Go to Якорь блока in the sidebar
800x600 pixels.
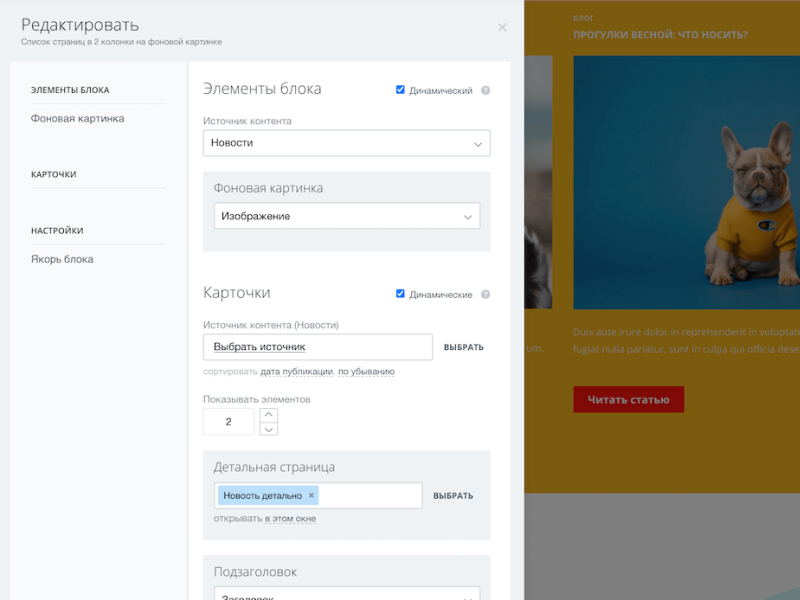click(62, 259)
